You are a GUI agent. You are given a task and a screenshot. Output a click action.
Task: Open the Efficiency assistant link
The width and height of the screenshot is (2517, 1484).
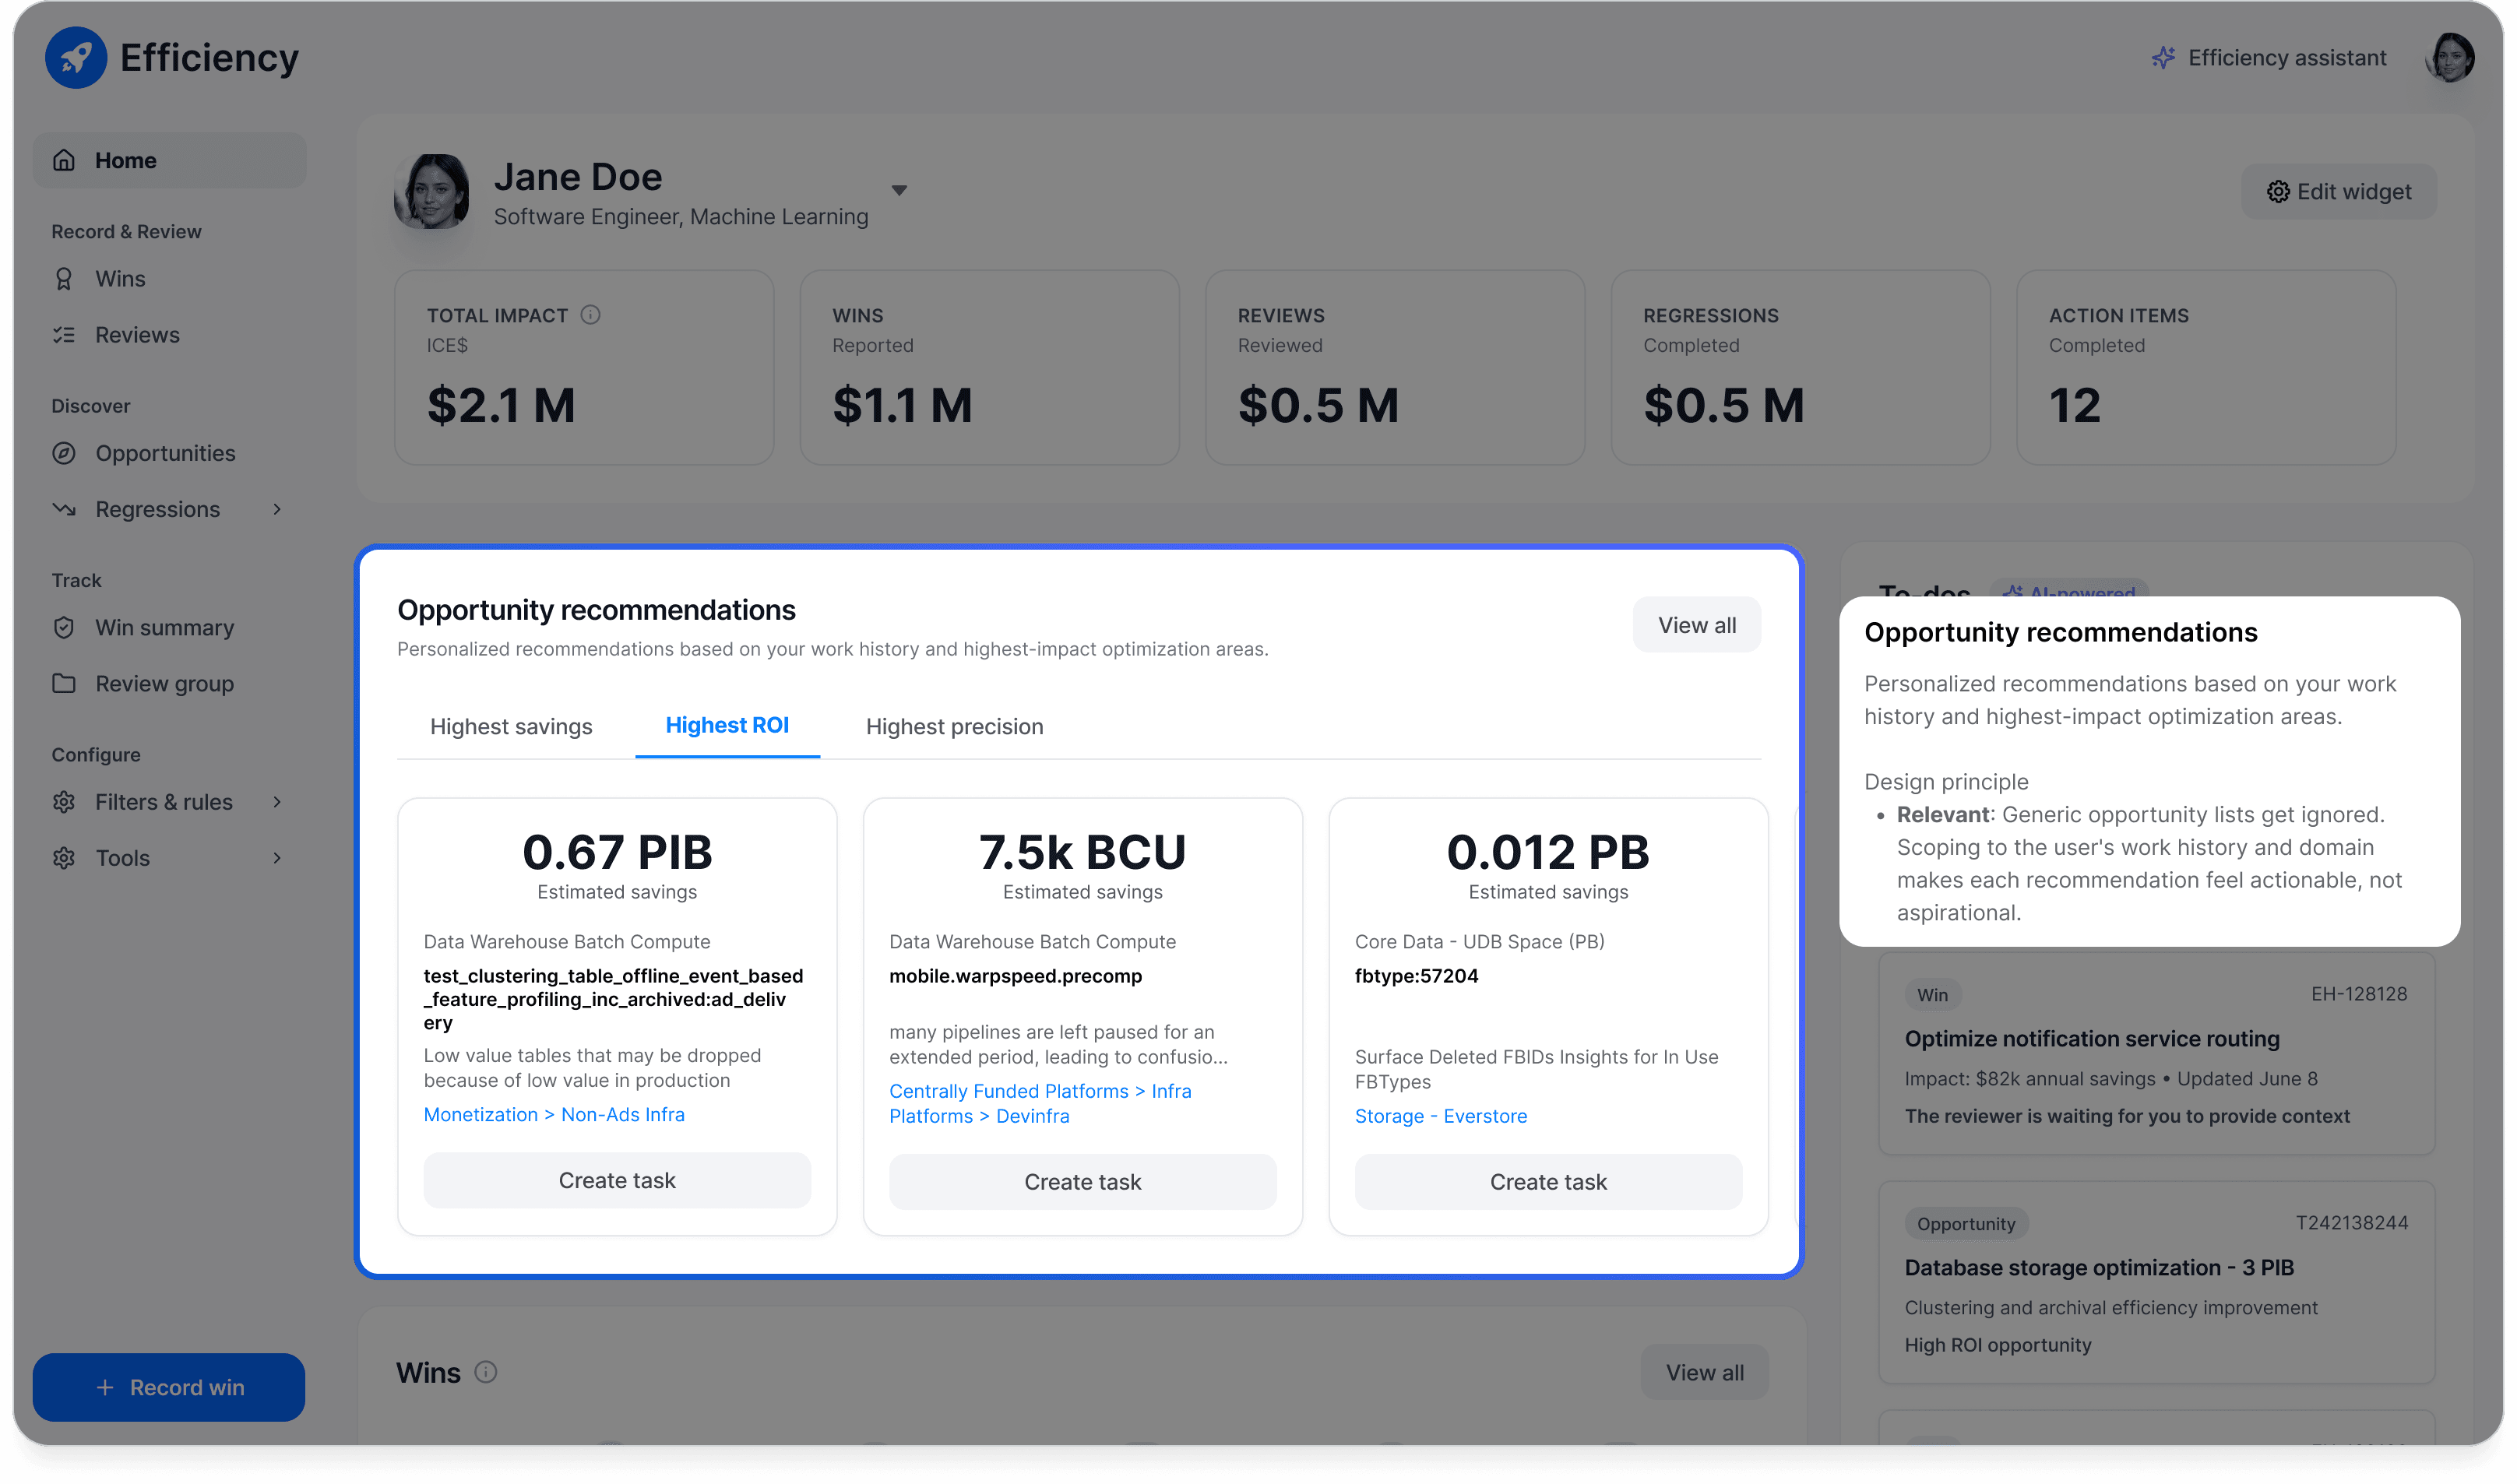(2269, 58)
